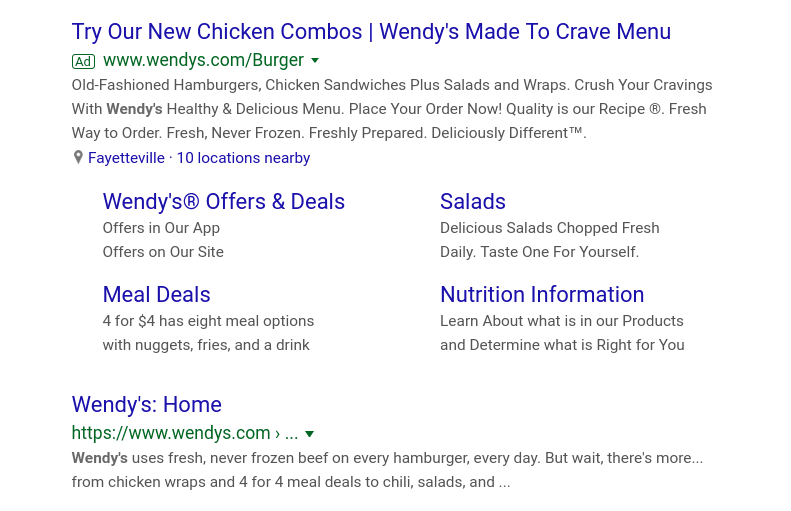The width and height of the screenshot is (791, 511).
Task: Click the fresh never frozen beef result snippet
Action: (387, 470)
